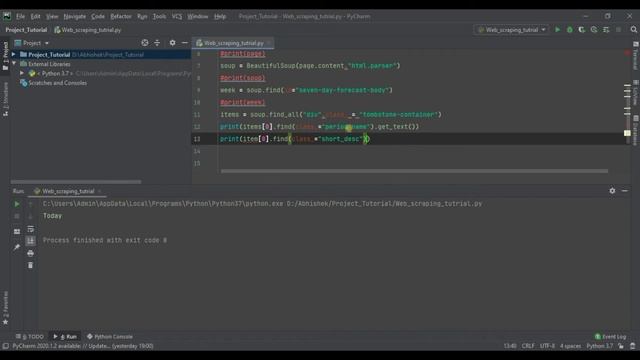The height and width of the screenshot is (360, 640).
Task: Open Project panel settings gear
Action: [x=172, y=42]
